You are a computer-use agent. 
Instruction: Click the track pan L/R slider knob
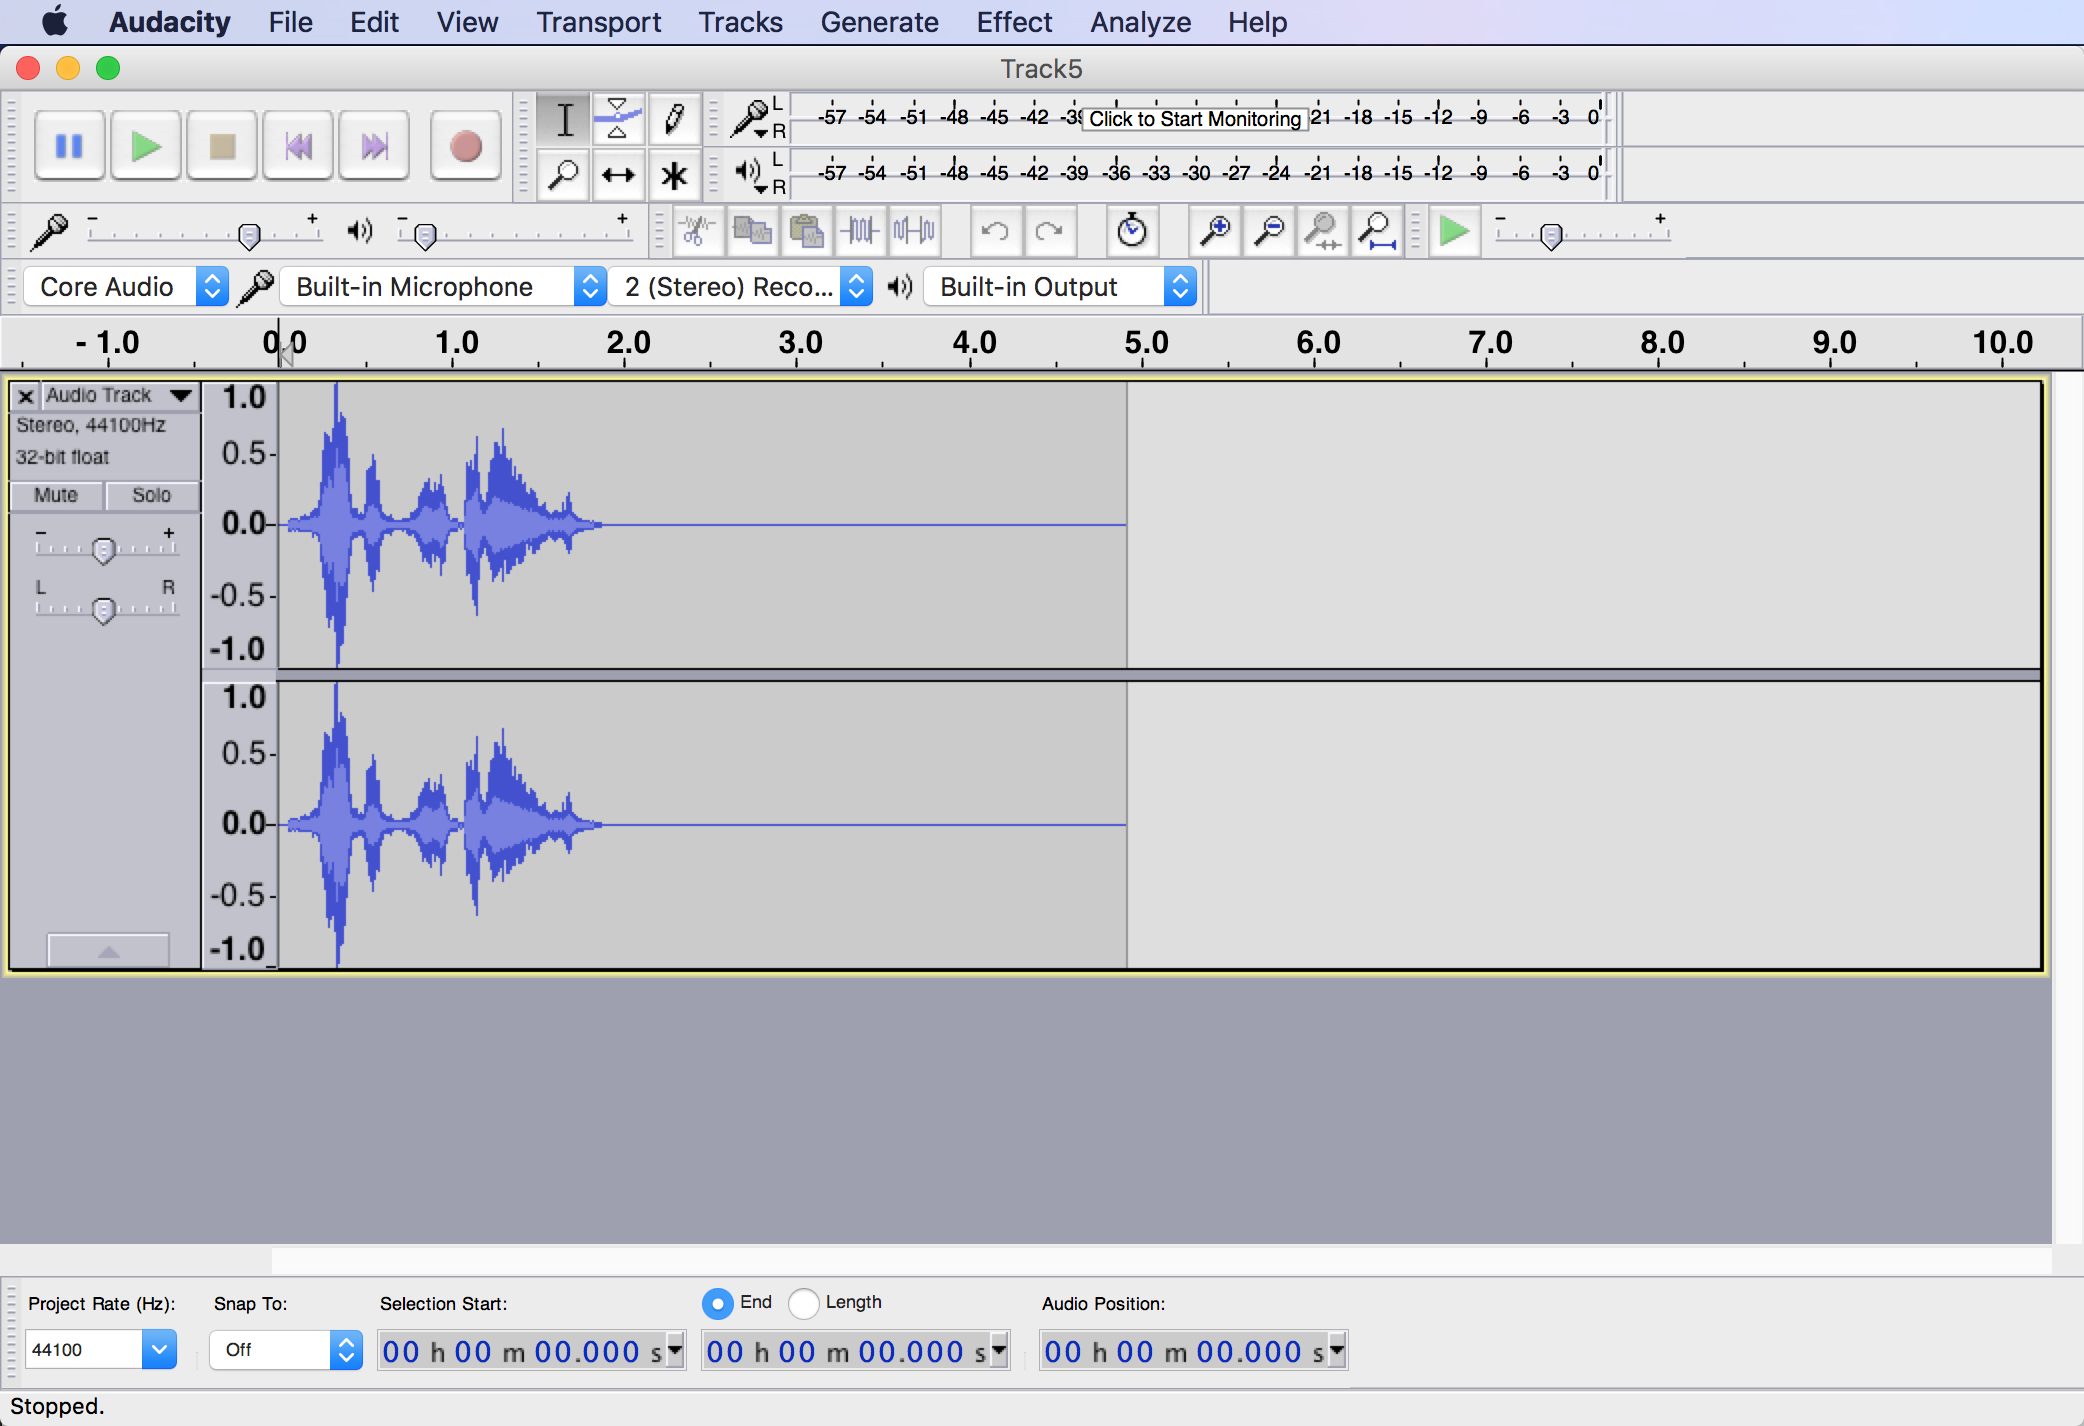coord(103,610)
